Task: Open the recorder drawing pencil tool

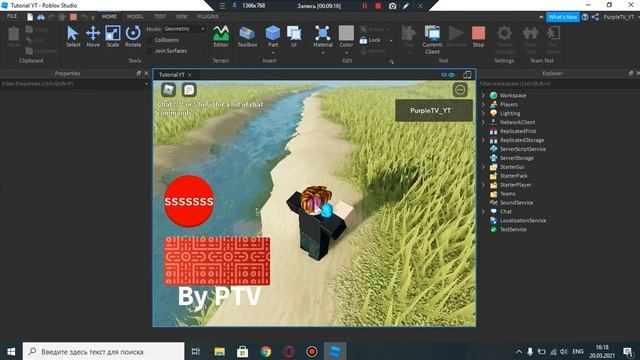Action: 406,6
